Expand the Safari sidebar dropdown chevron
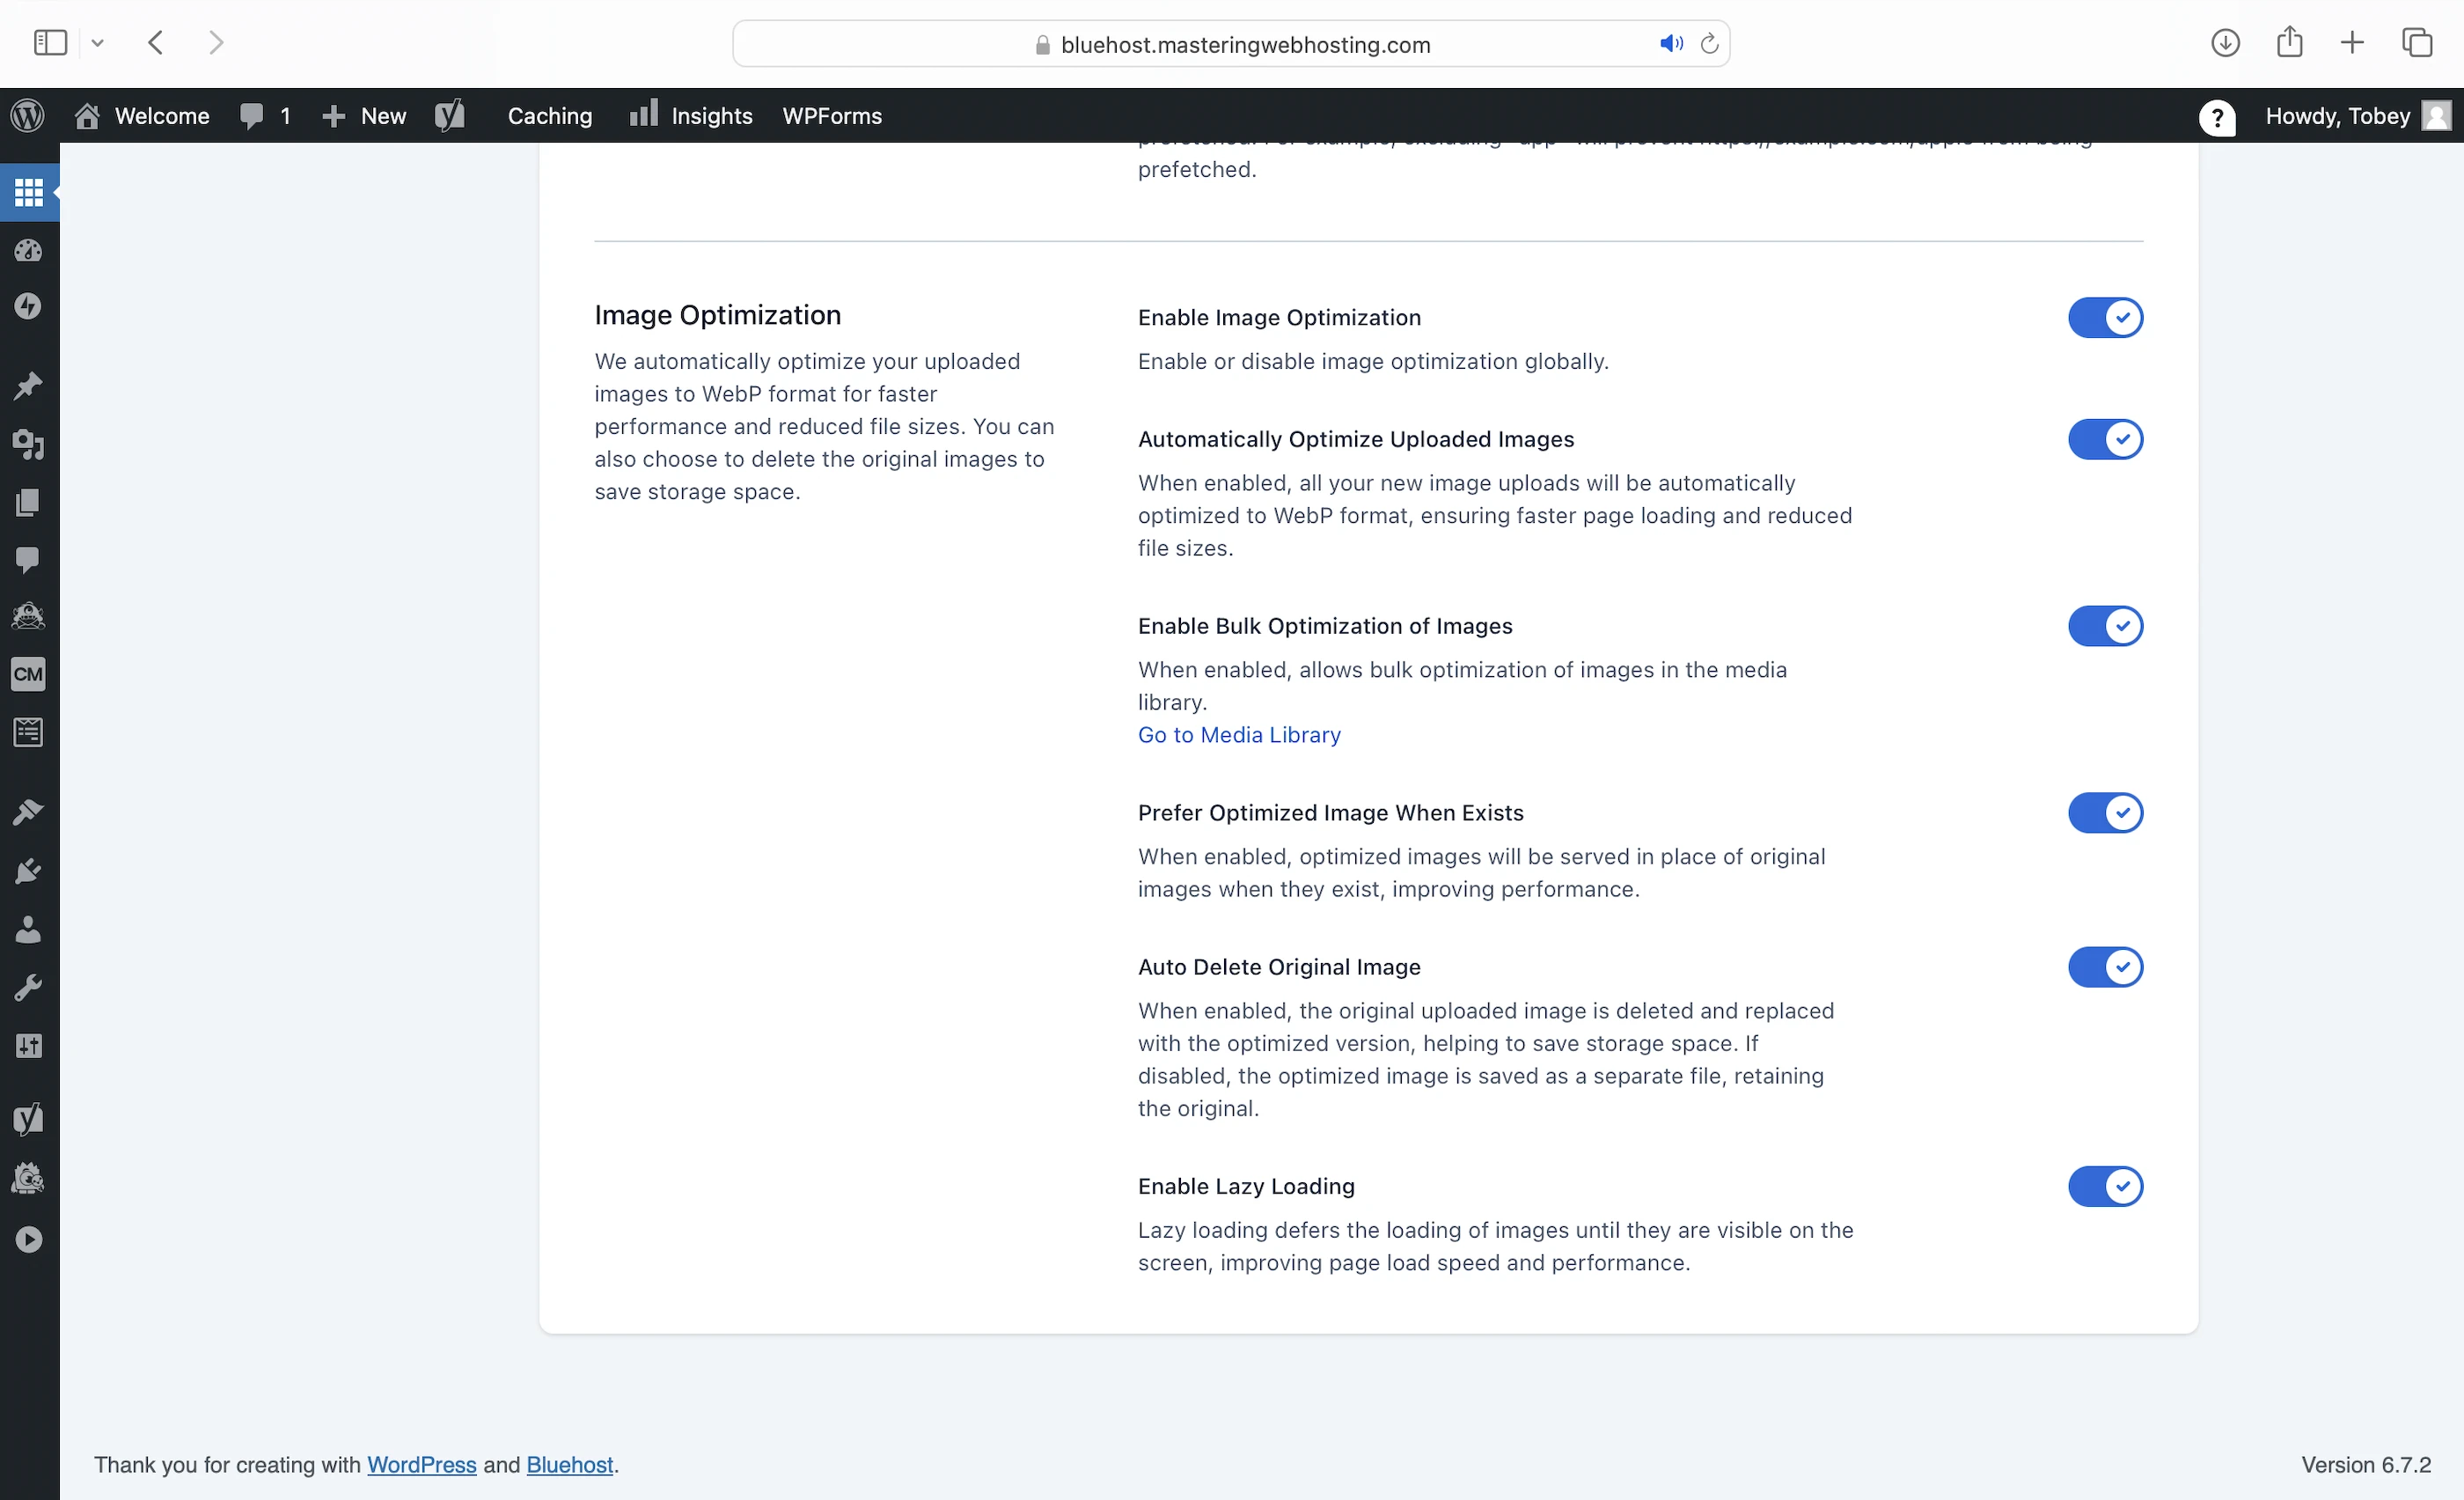The height and width of the screenshot is (1500, 2464). click(x=97, y=43)
